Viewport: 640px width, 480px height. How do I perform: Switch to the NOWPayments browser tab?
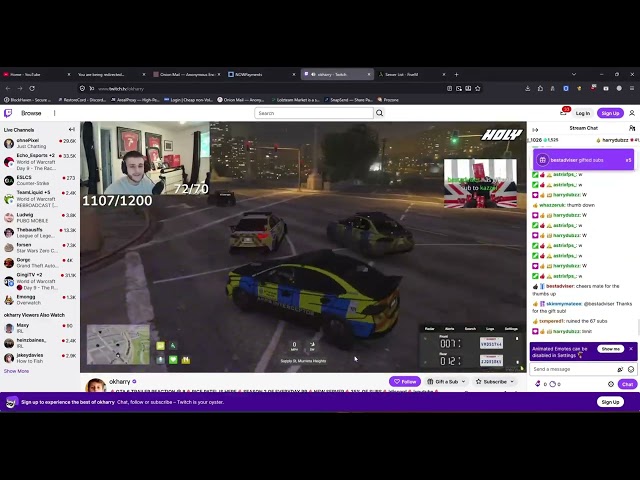(x=261, y=75)
